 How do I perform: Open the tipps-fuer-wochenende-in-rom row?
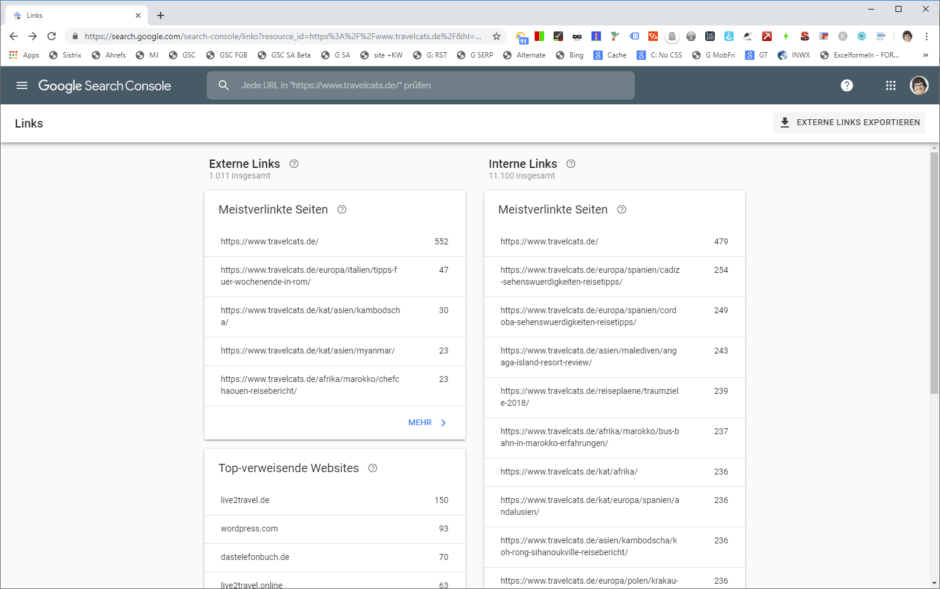tap(335, 276)
